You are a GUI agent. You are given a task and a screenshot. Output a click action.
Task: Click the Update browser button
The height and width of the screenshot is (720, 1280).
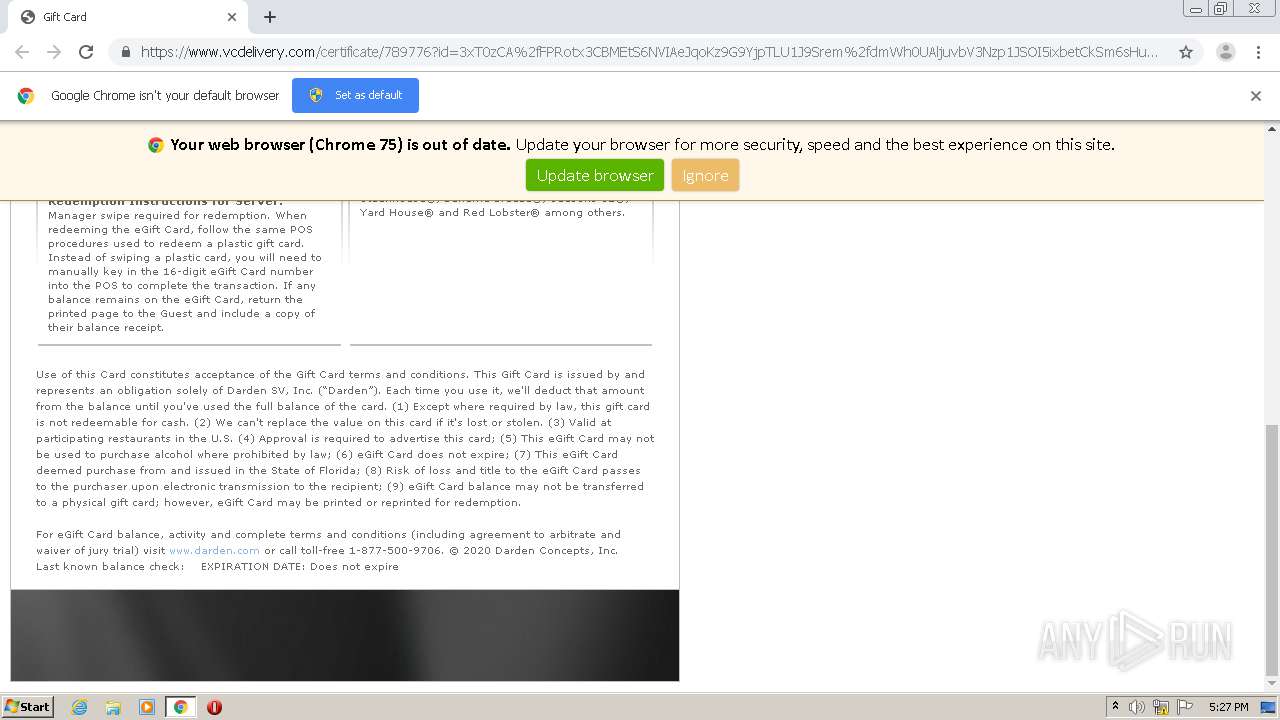595,175
